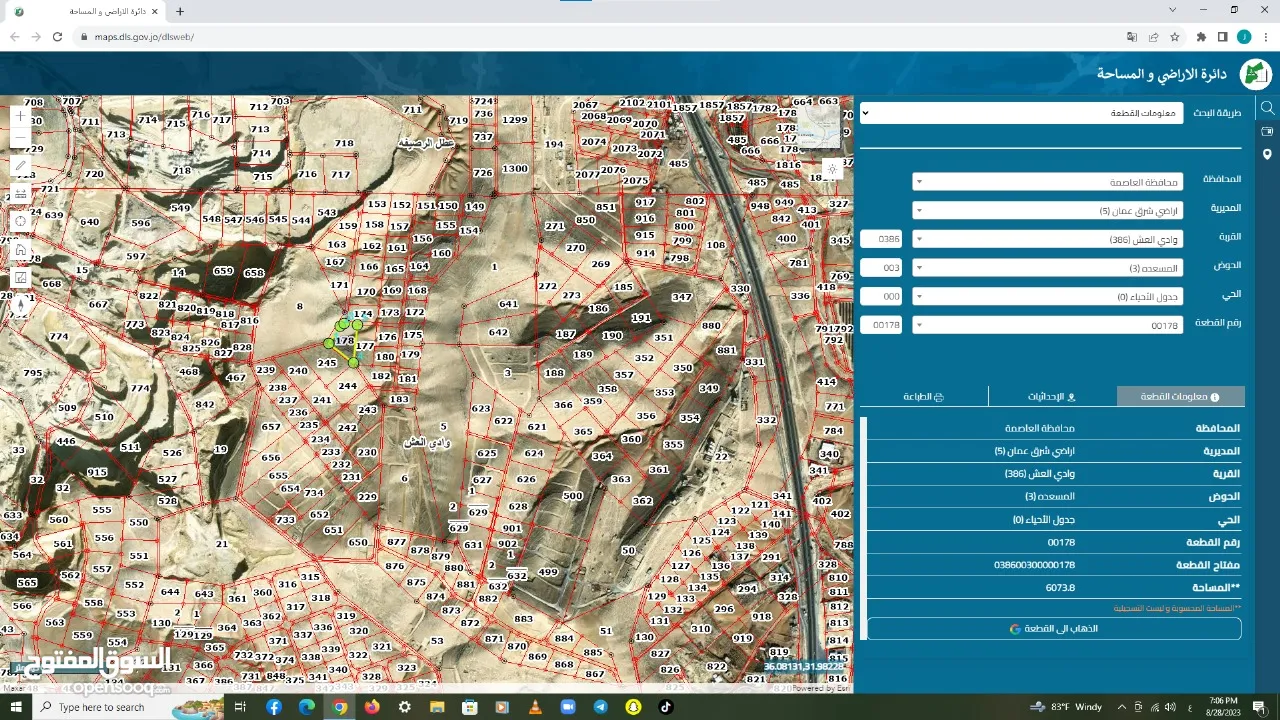1280x720 pixels.
Task: Go back in the browser
Action: [x=14, y=37]
